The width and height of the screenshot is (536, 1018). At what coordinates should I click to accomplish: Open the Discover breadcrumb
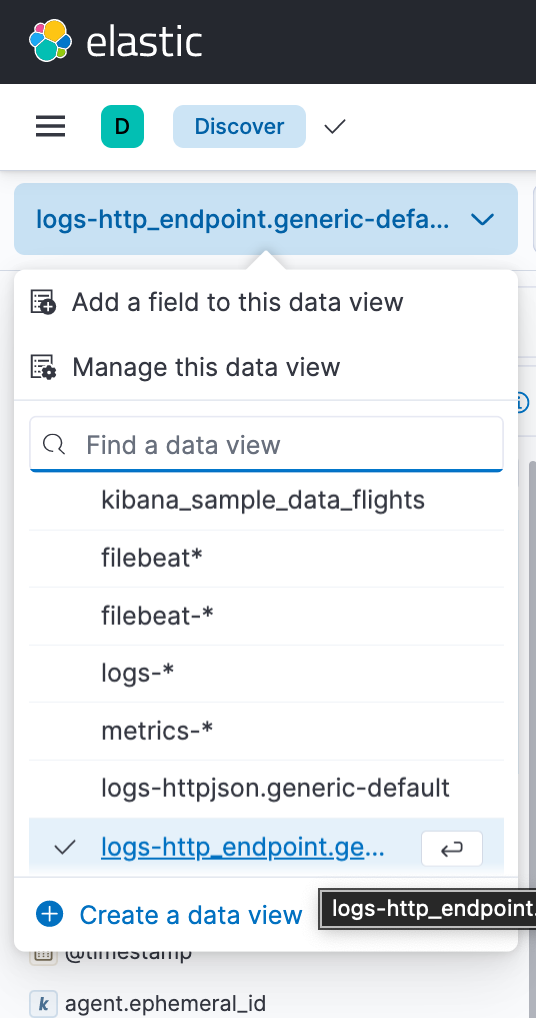click(x=239, y=126)
